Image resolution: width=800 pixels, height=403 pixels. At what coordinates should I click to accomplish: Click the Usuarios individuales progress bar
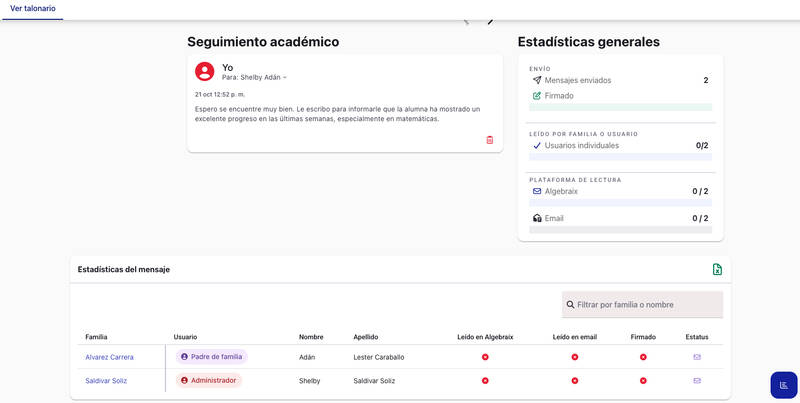pos(620,157)
